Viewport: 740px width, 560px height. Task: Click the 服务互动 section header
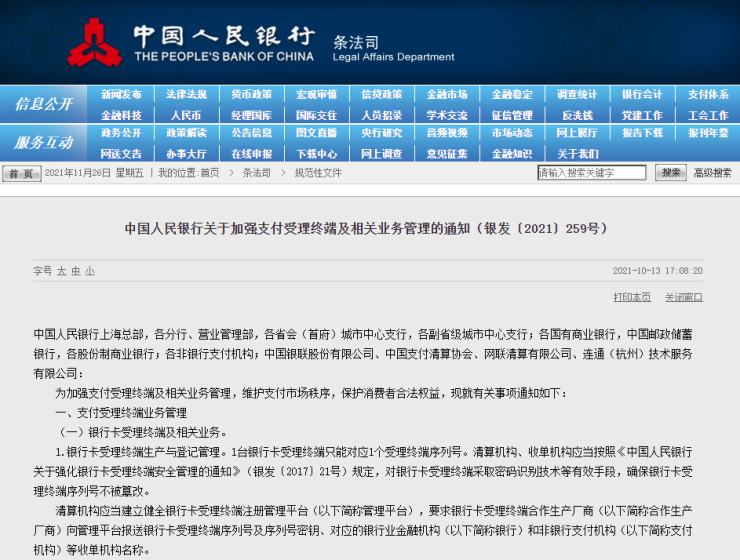pos(43,142)
